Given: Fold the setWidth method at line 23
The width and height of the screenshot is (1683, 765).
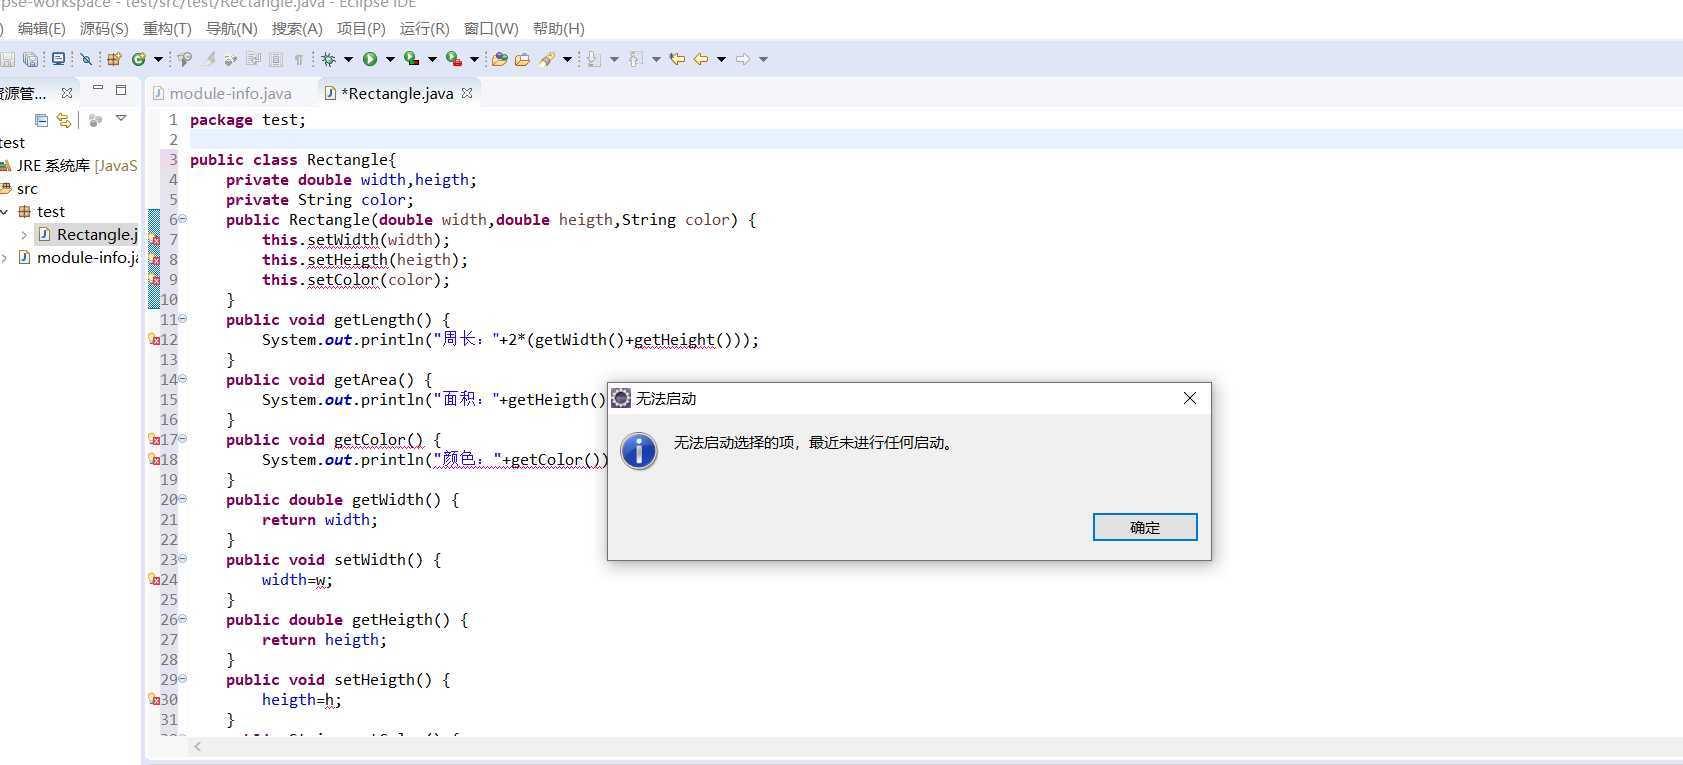Looking at the screenshot, I should coord(183,559).
